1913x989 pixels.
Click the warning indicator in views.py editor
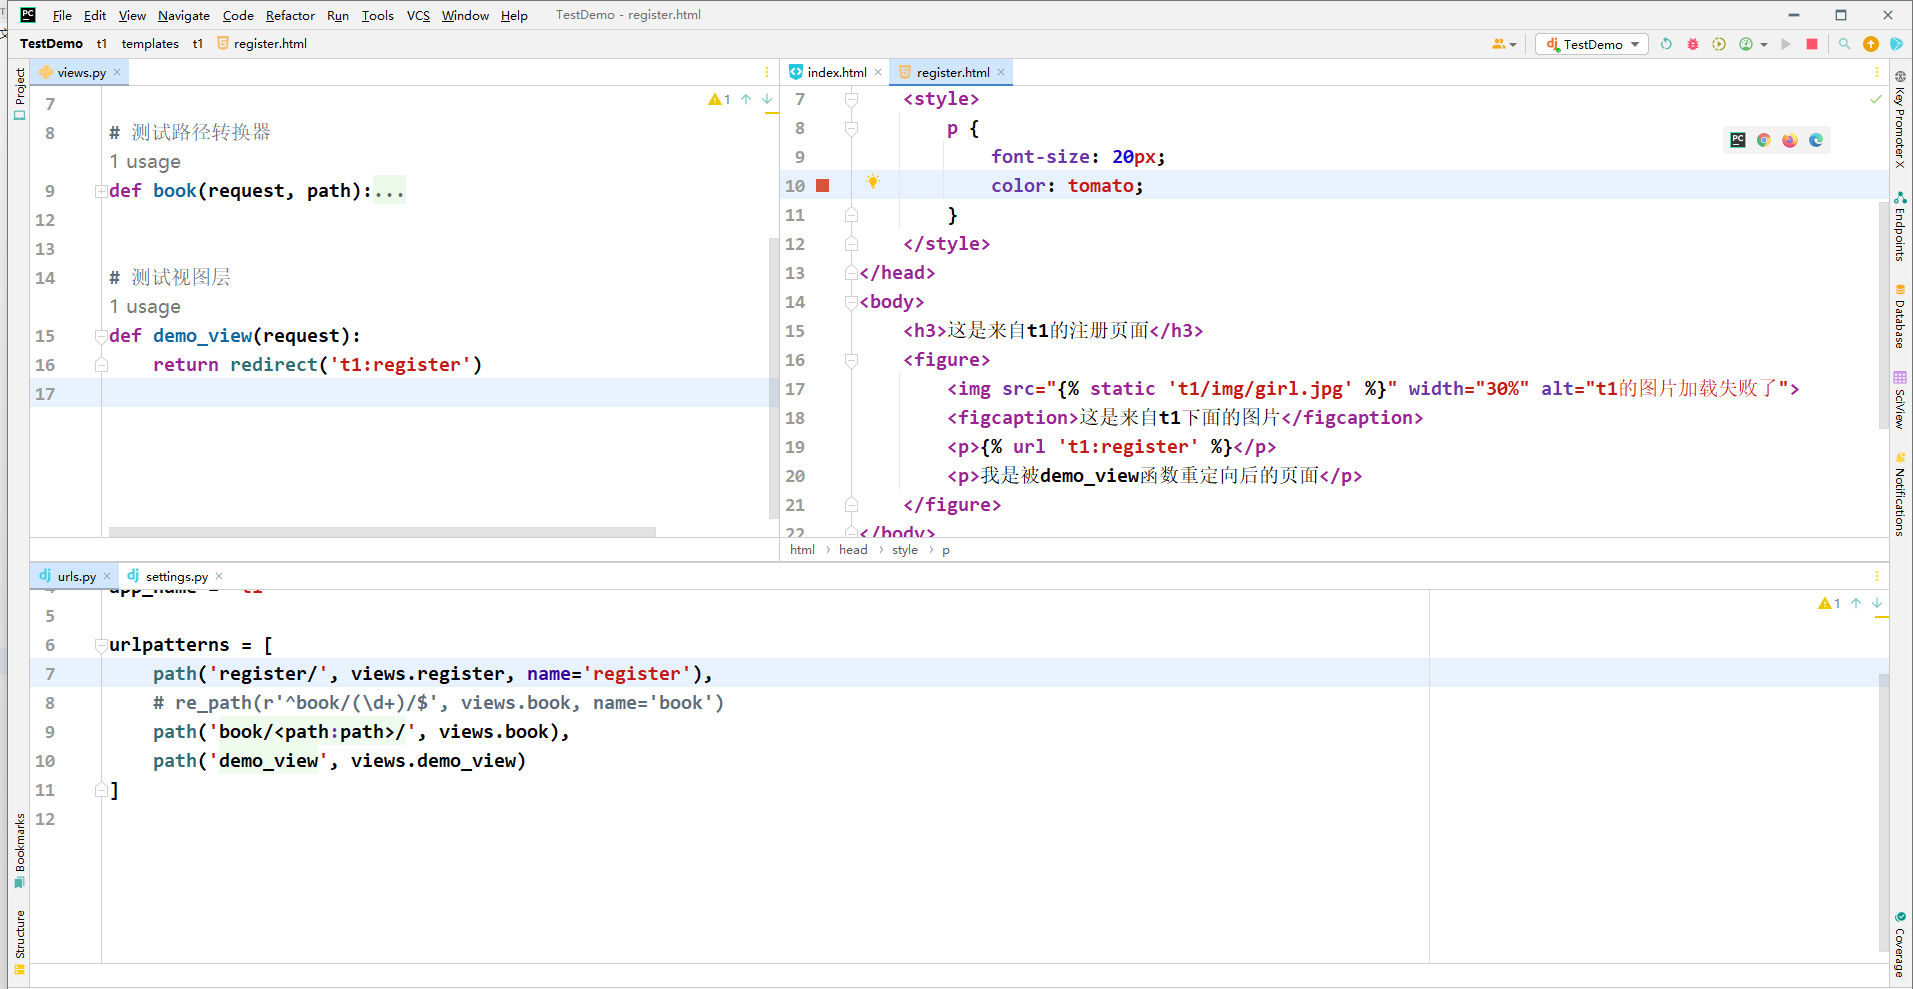[719, 99]
